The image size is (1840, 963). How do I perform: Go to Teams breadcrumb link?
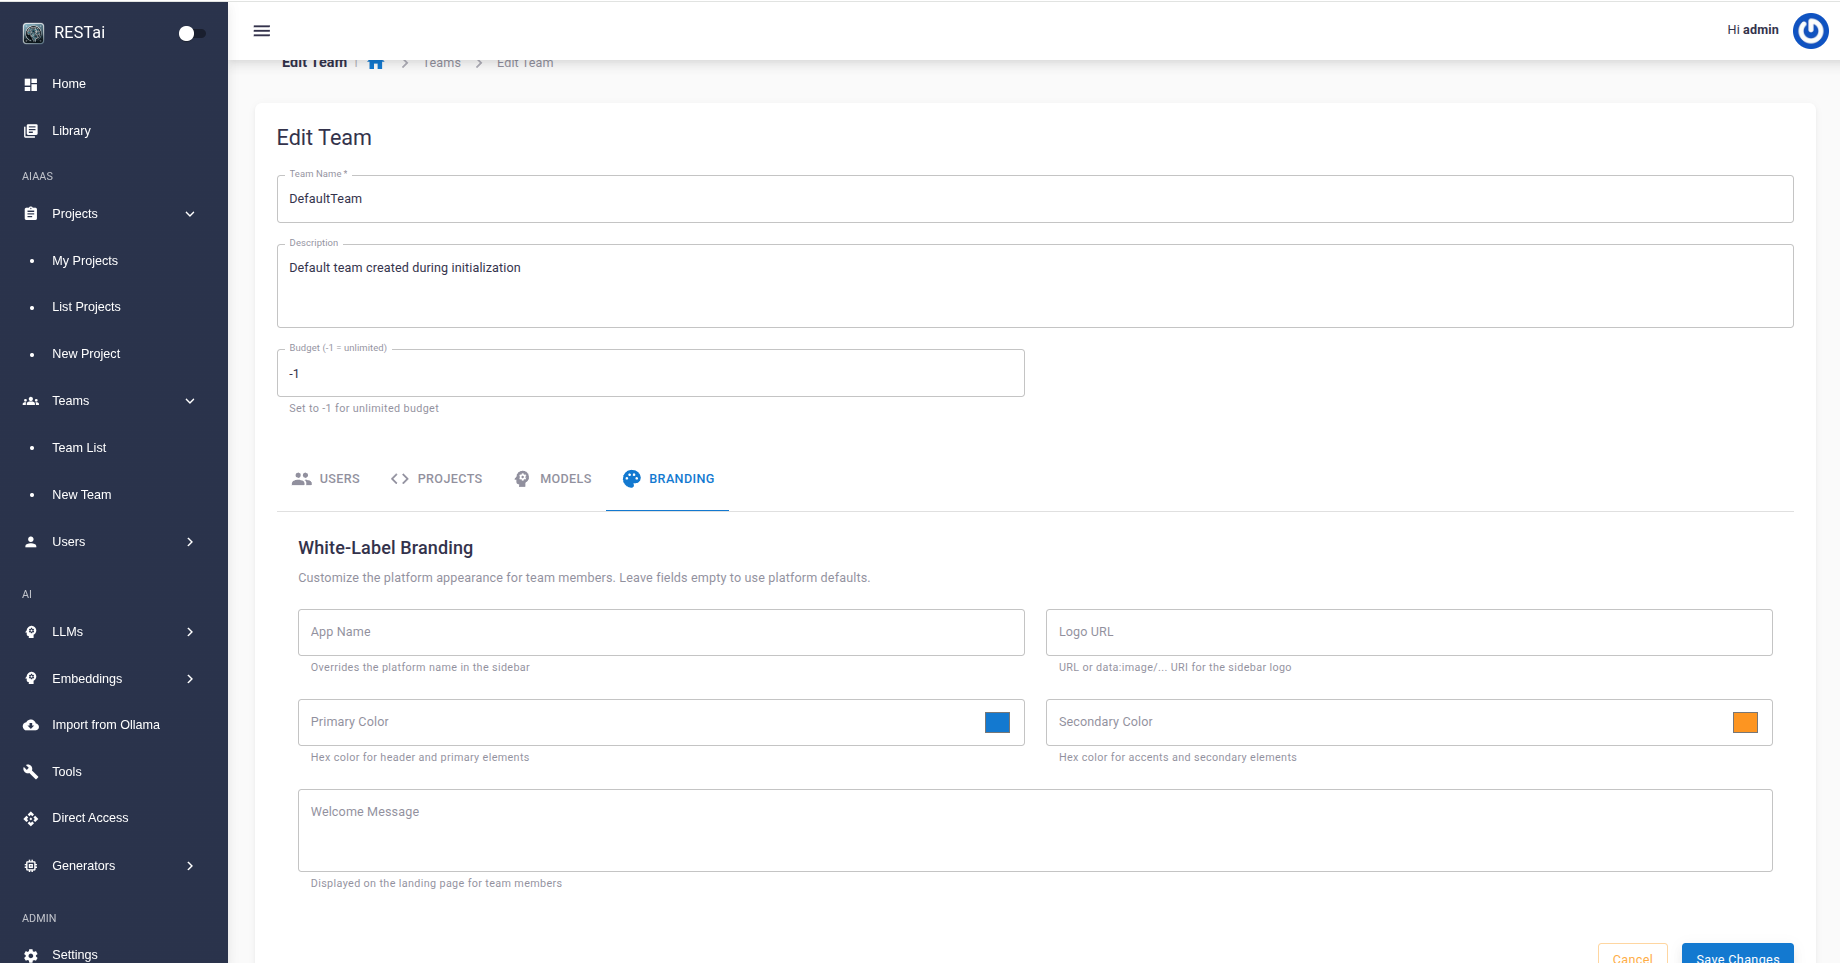(442, 63)
